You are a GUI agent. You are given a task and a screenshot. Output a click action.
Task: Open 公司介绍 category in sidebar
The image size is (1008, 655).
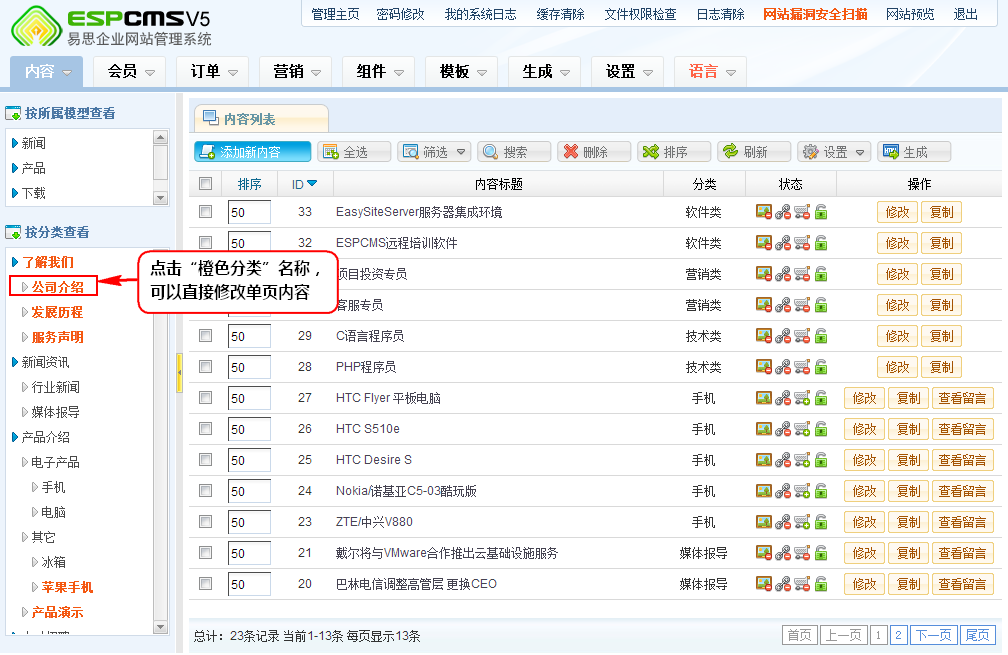(x=58, y=287)
